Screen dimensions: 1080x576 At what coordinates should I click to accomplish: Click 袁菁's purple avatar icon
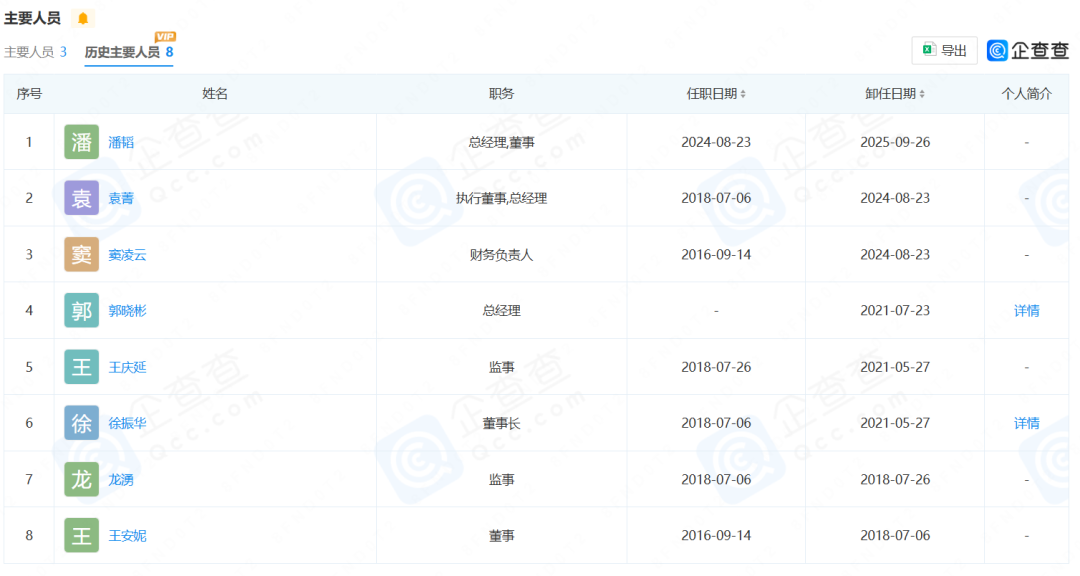click(x=80, y=198)
